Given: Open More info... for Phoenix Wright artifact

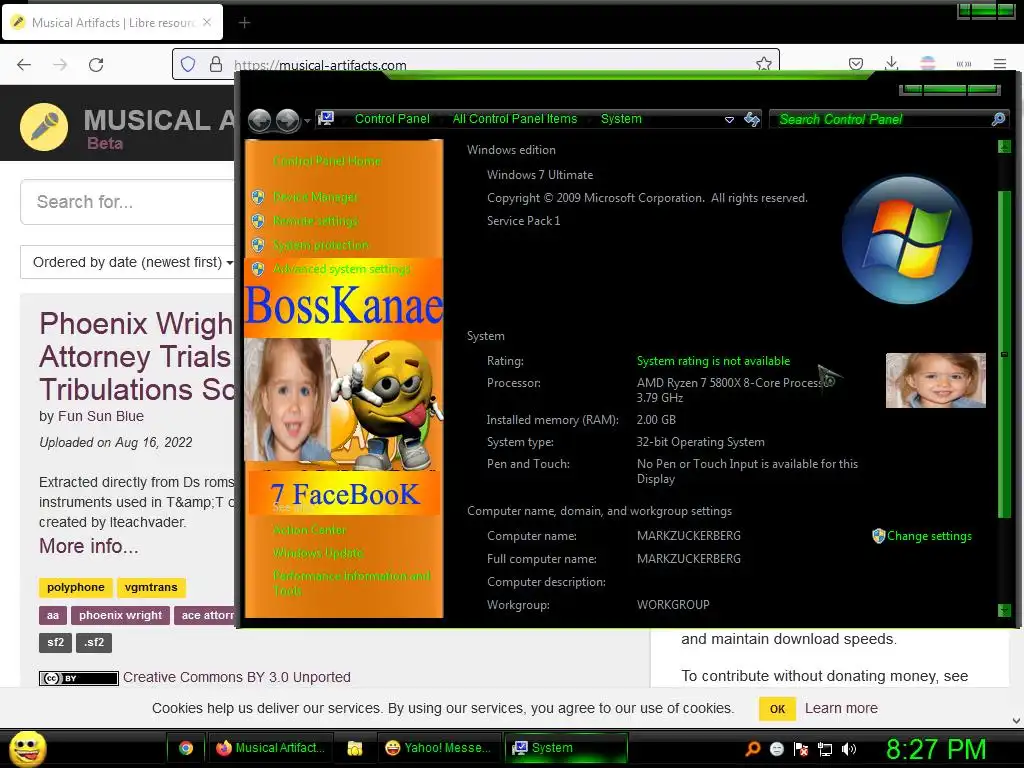Looking at the screenshot, I should point(89,545).
